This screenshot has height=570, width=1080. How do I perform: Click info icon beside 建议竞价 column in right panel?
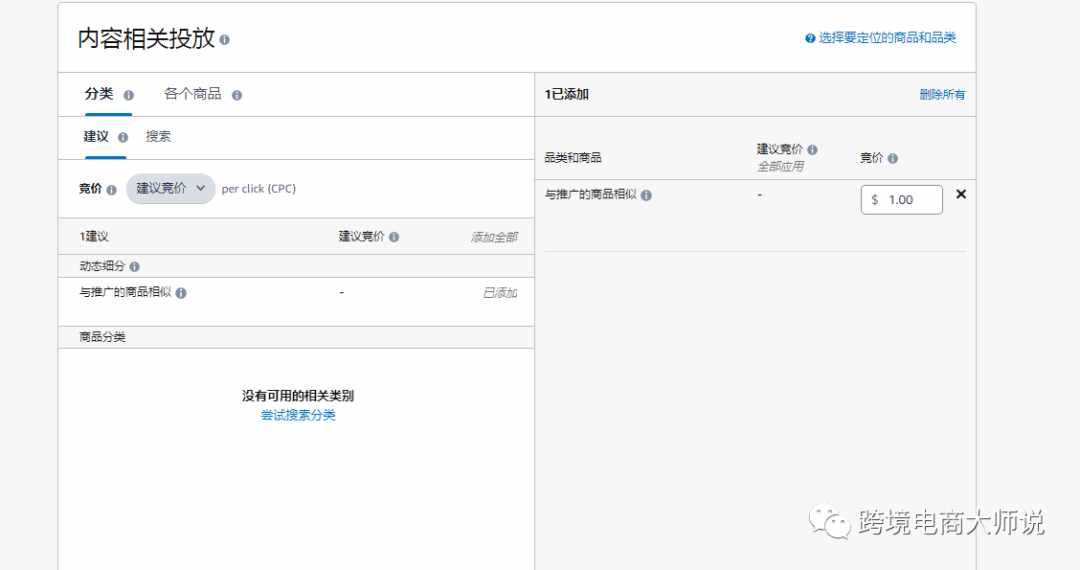tap(813, 149)
